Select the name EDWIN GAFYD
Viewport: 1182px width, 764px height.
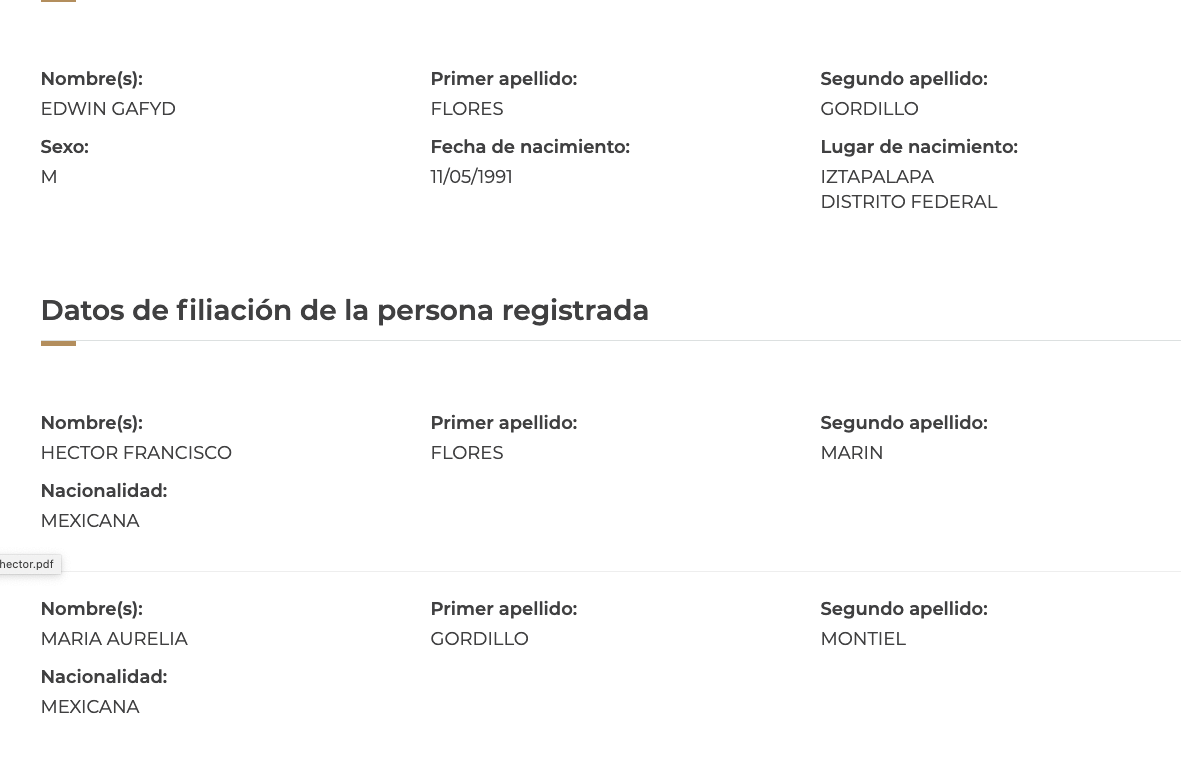[x=108, y=109]
